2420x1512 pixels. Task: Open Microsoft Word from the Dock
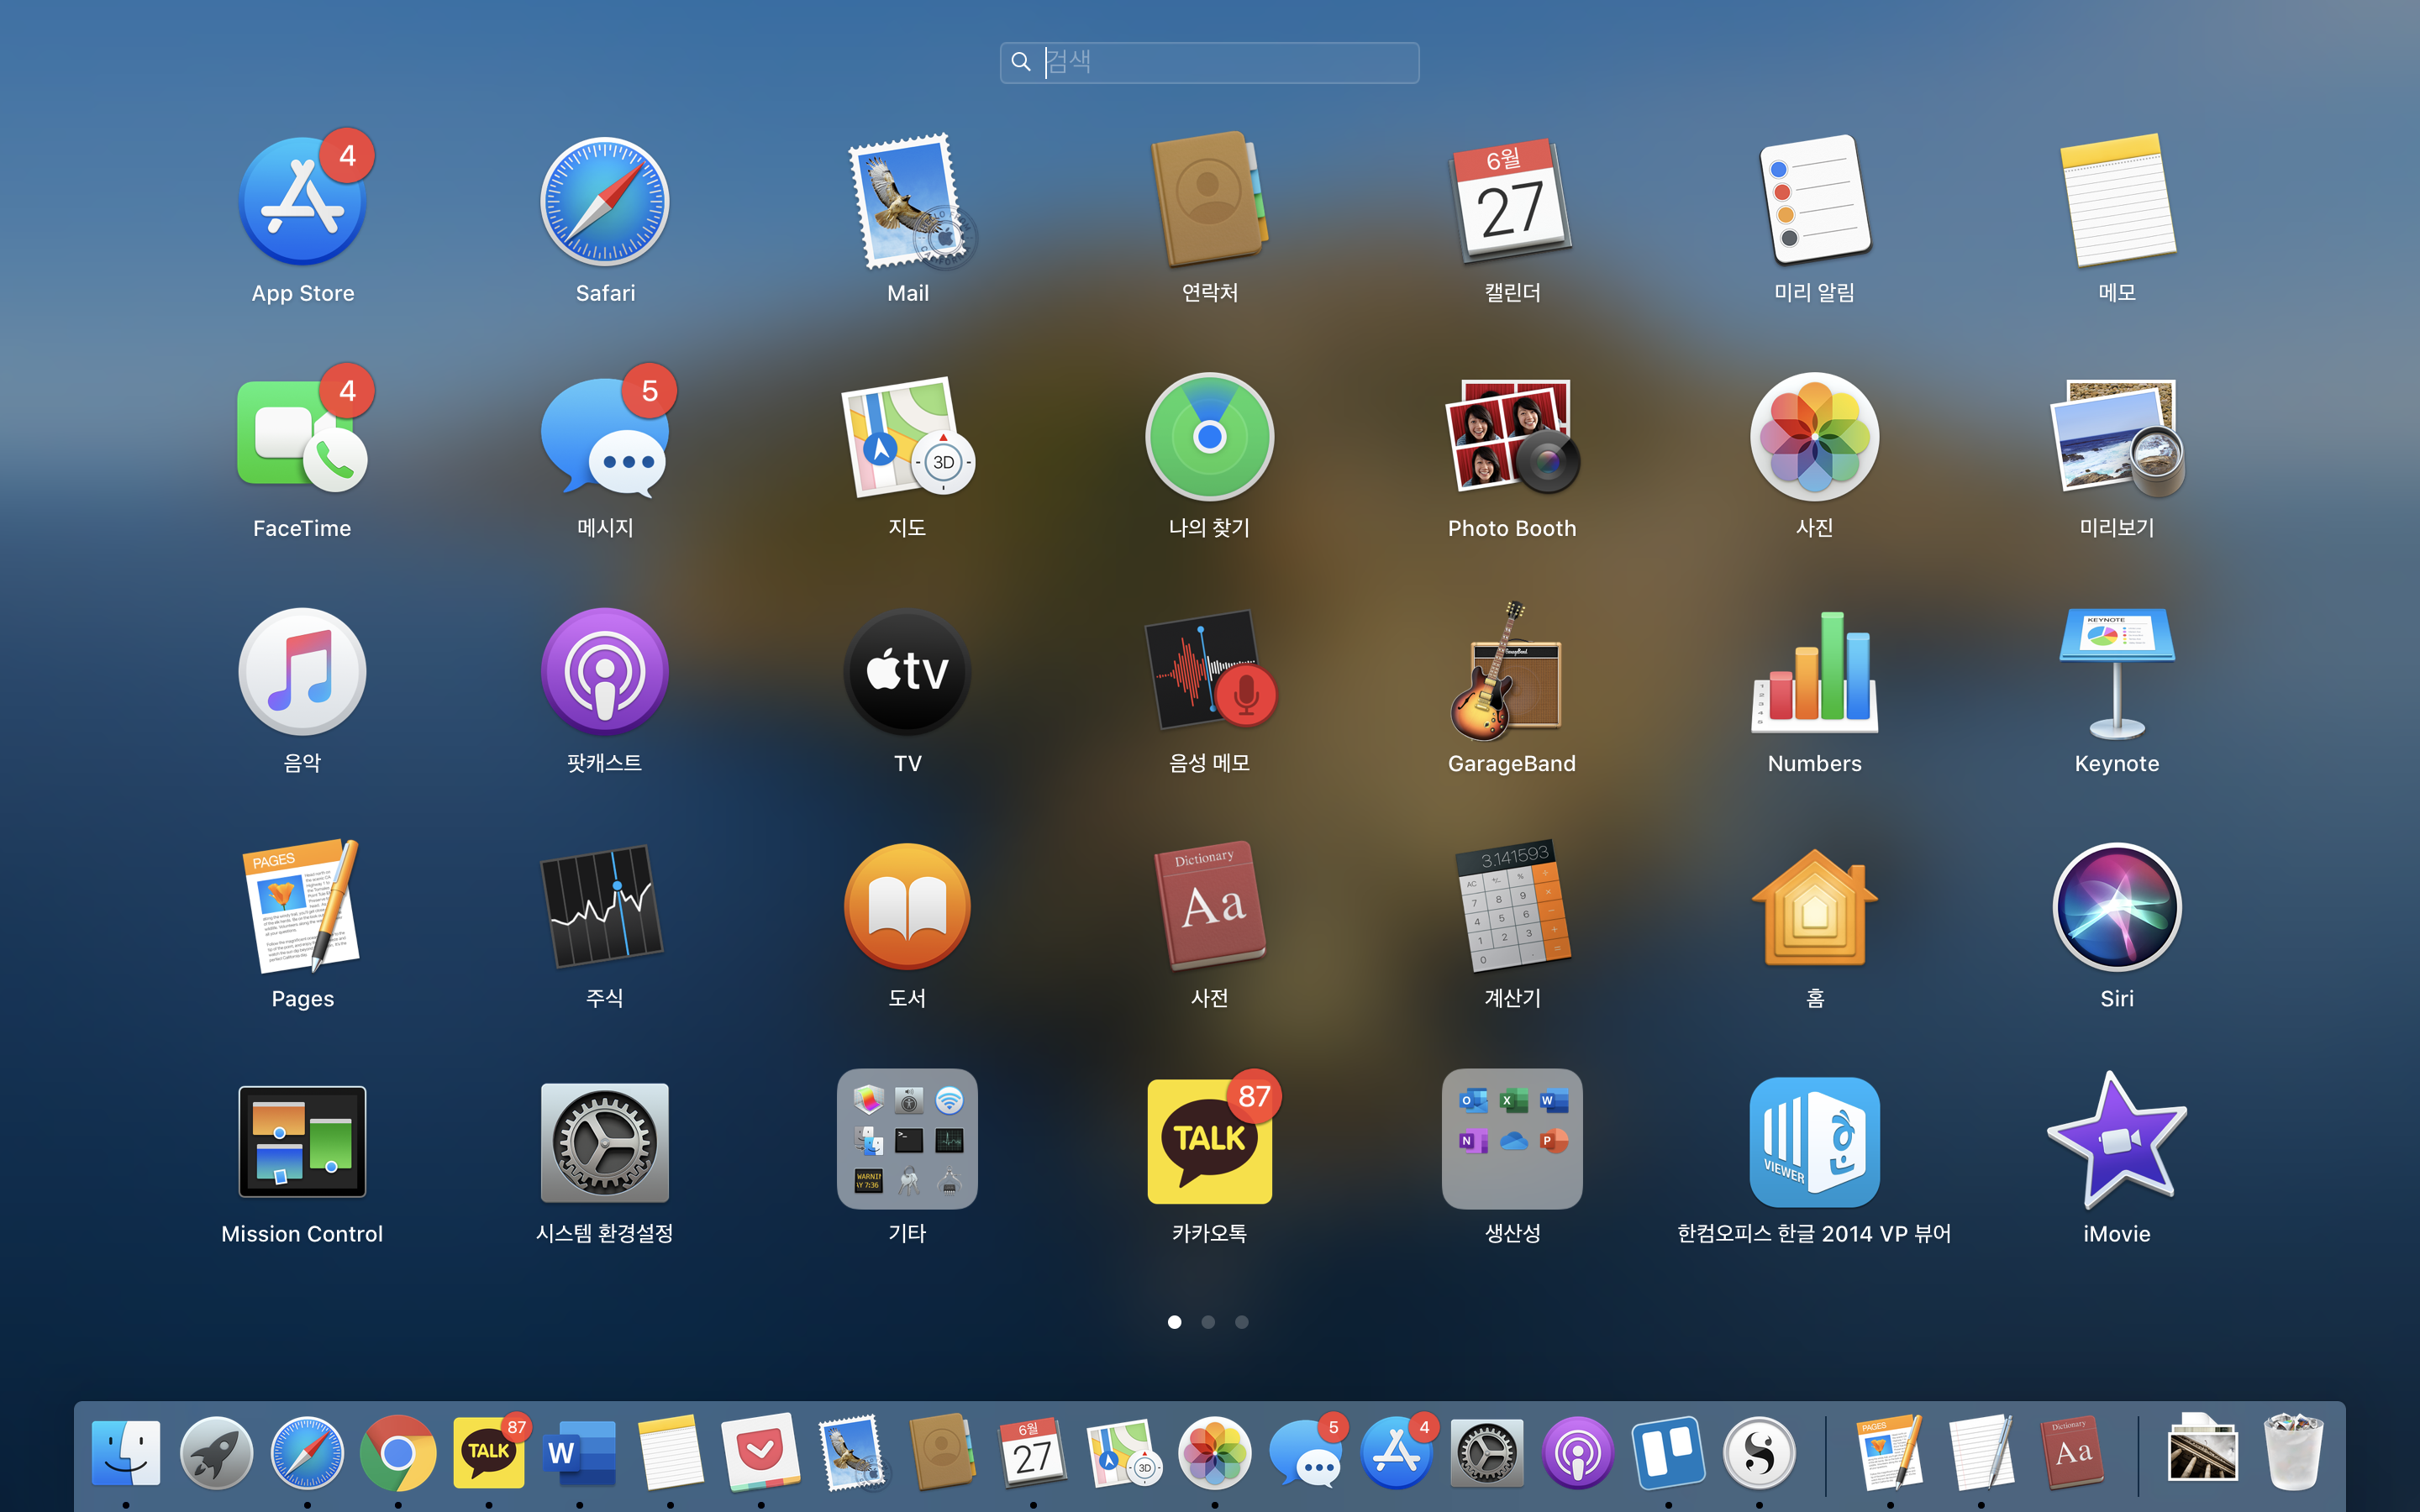579,1453
